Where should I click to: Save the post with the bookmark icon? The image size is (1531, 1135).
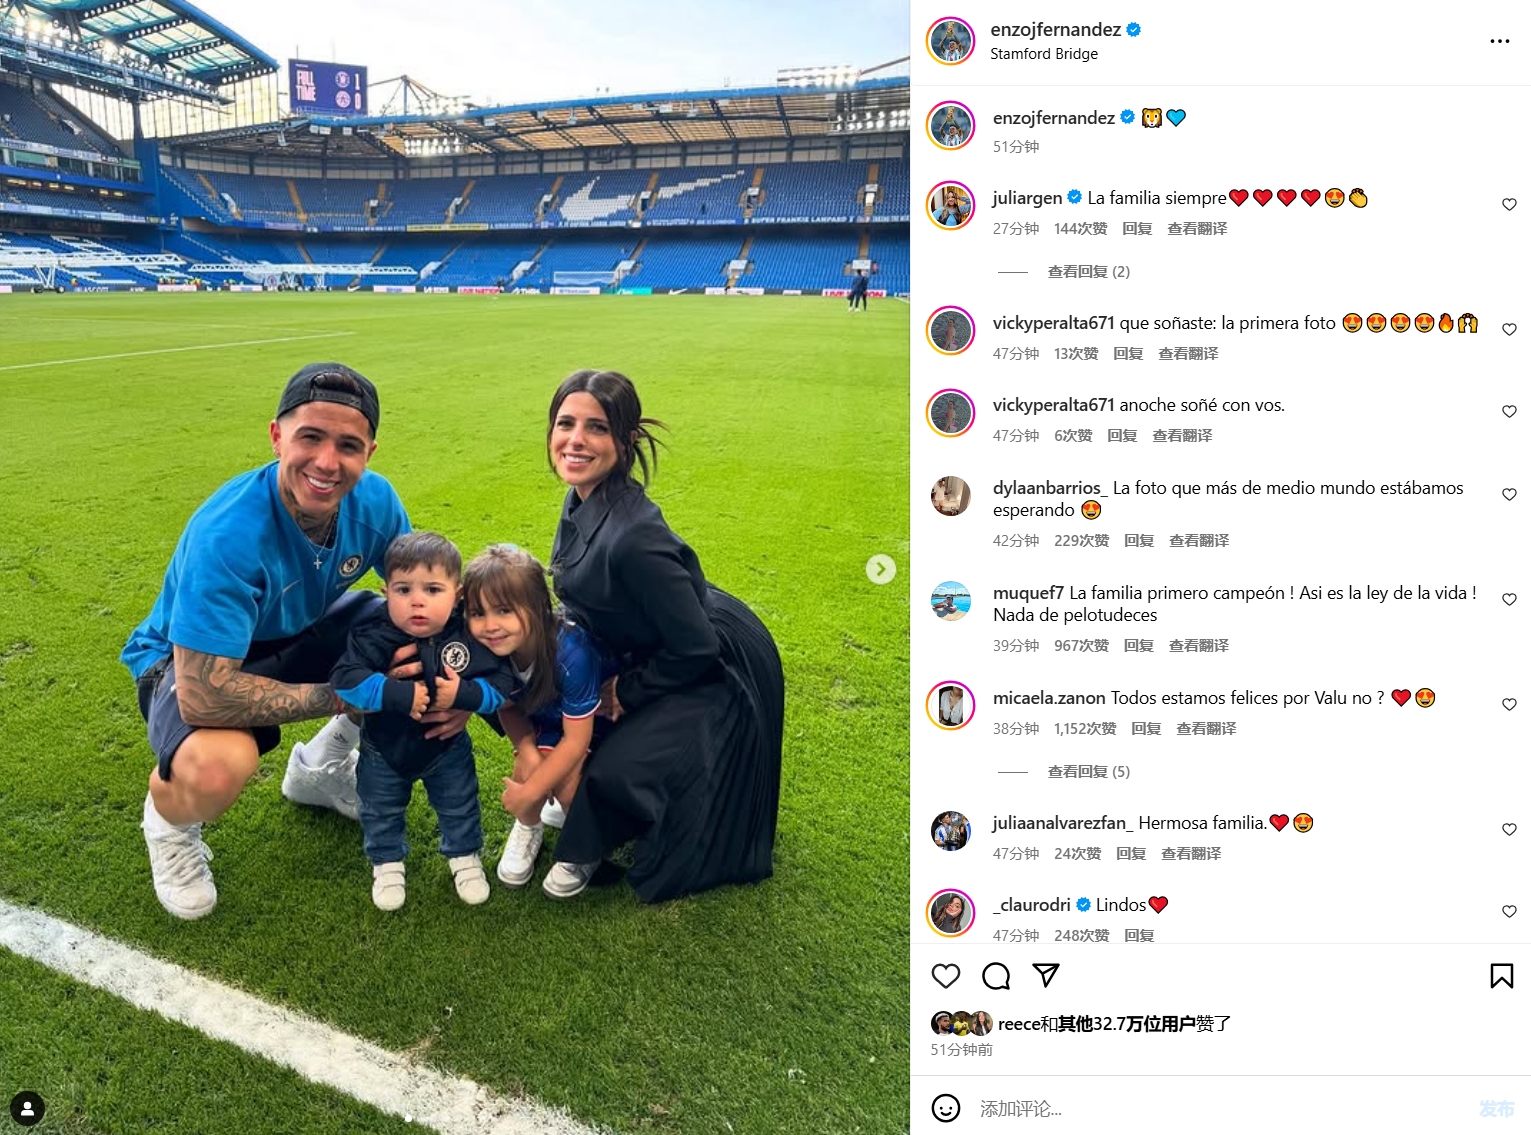click(x=1501, y=976)
